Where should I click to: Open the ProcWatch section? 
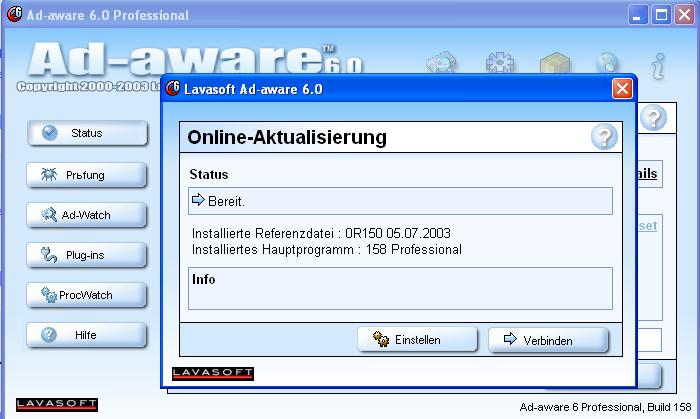coord(87,295)
